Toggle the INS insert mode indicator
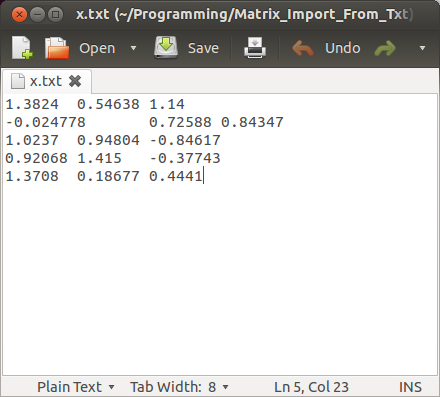Viewport: 440px width, 397px height. click(x=410, y=387)
